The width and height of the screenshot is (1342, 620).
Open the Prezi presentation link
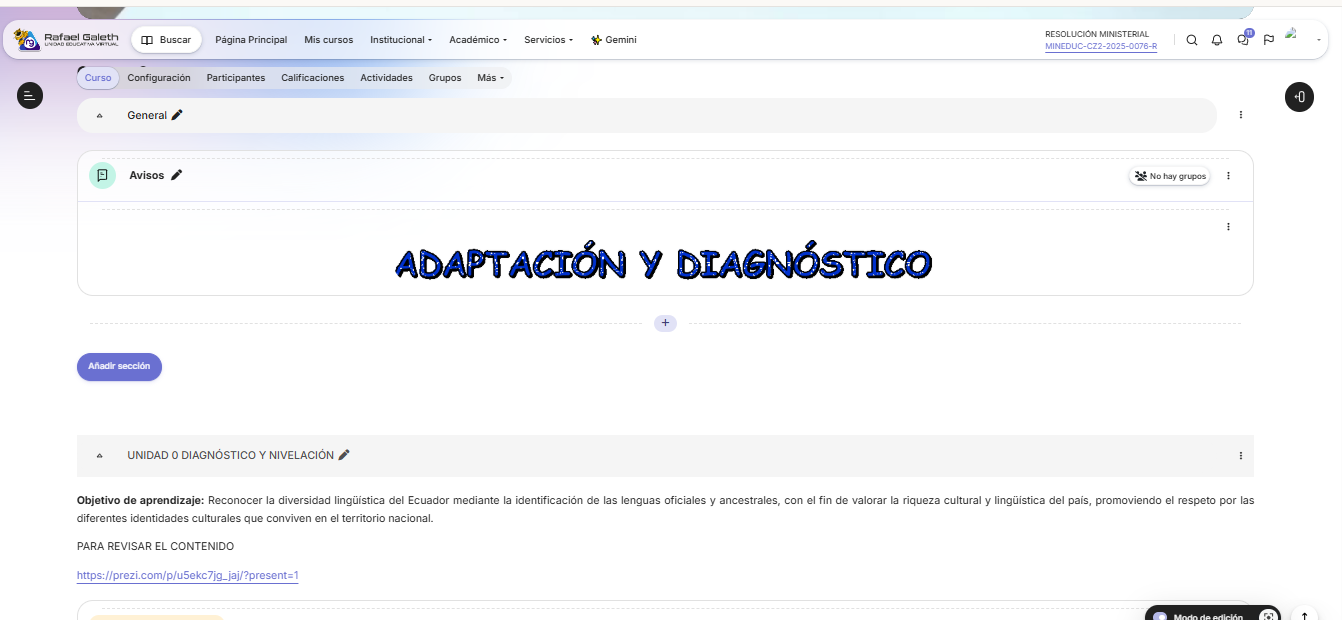pos(187,575)
